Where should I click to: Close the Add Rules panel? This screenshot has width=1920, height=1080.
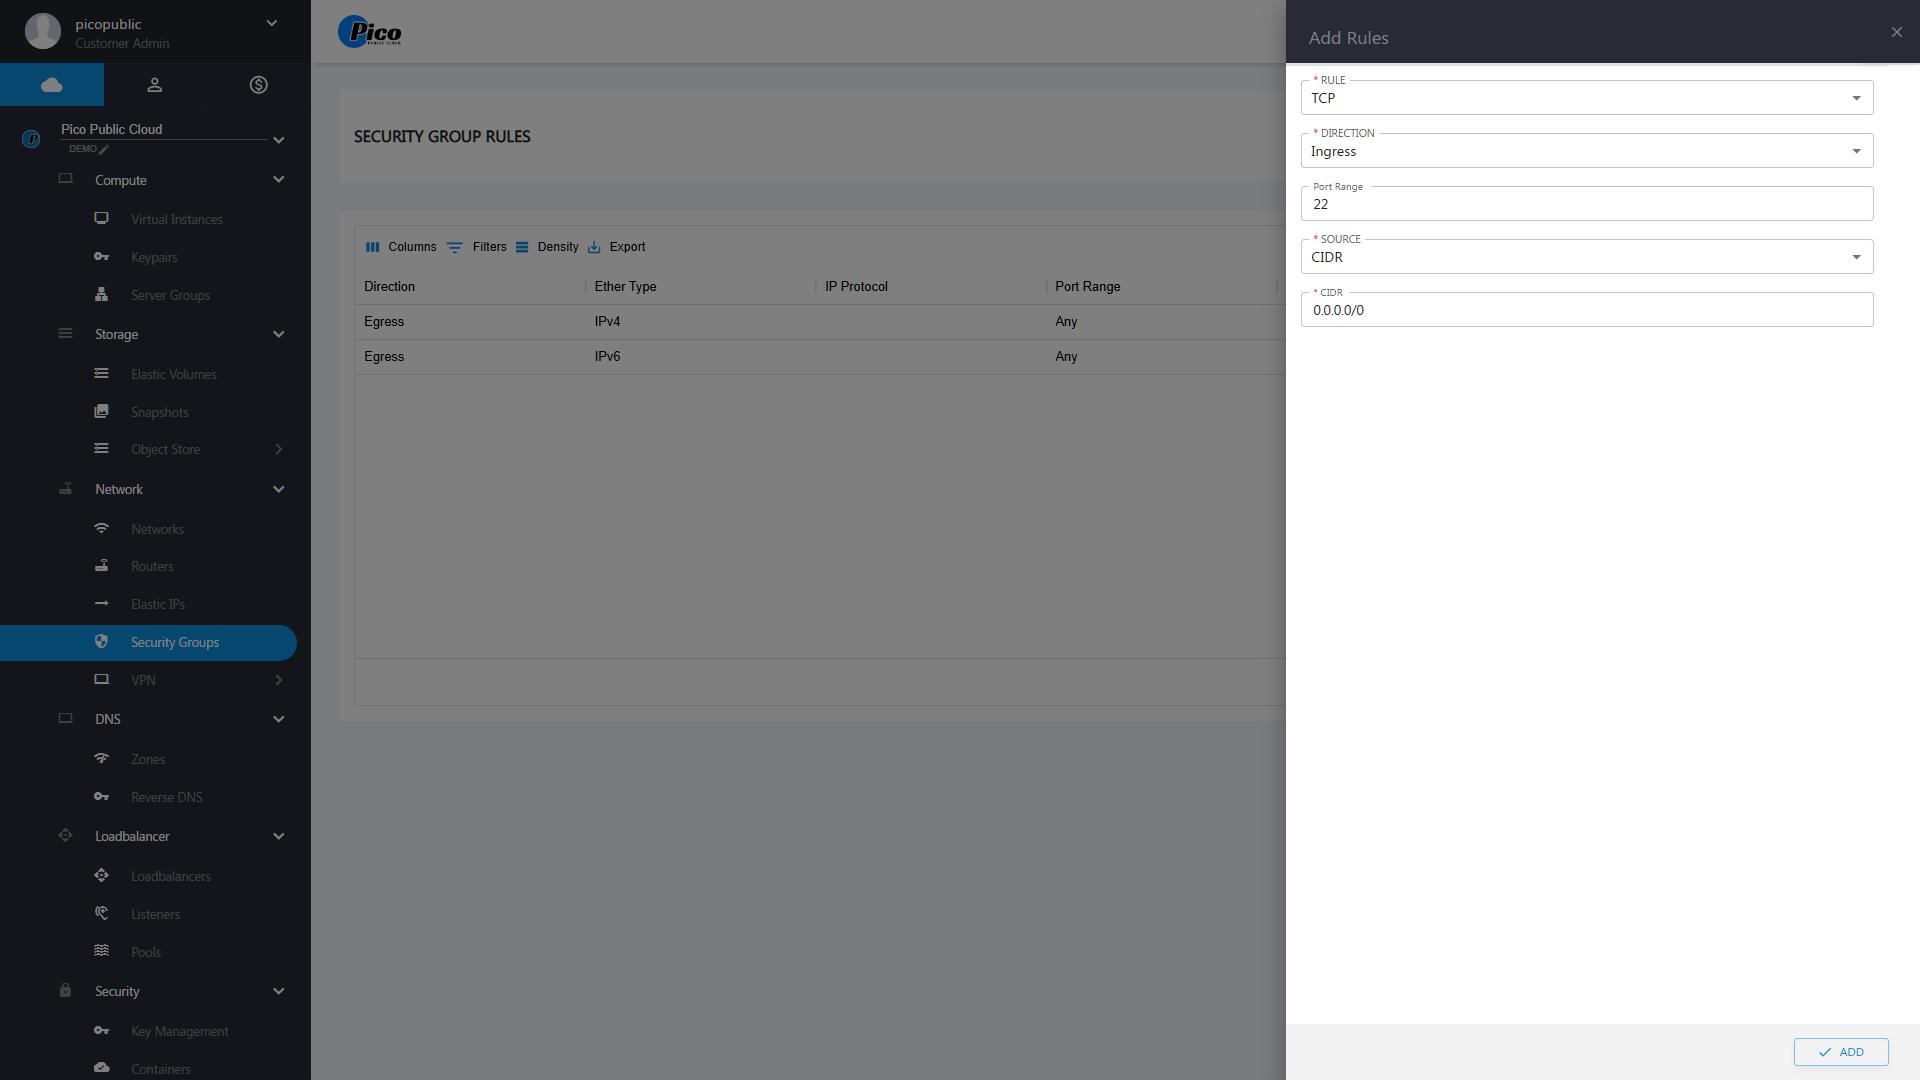(1896, 32)
